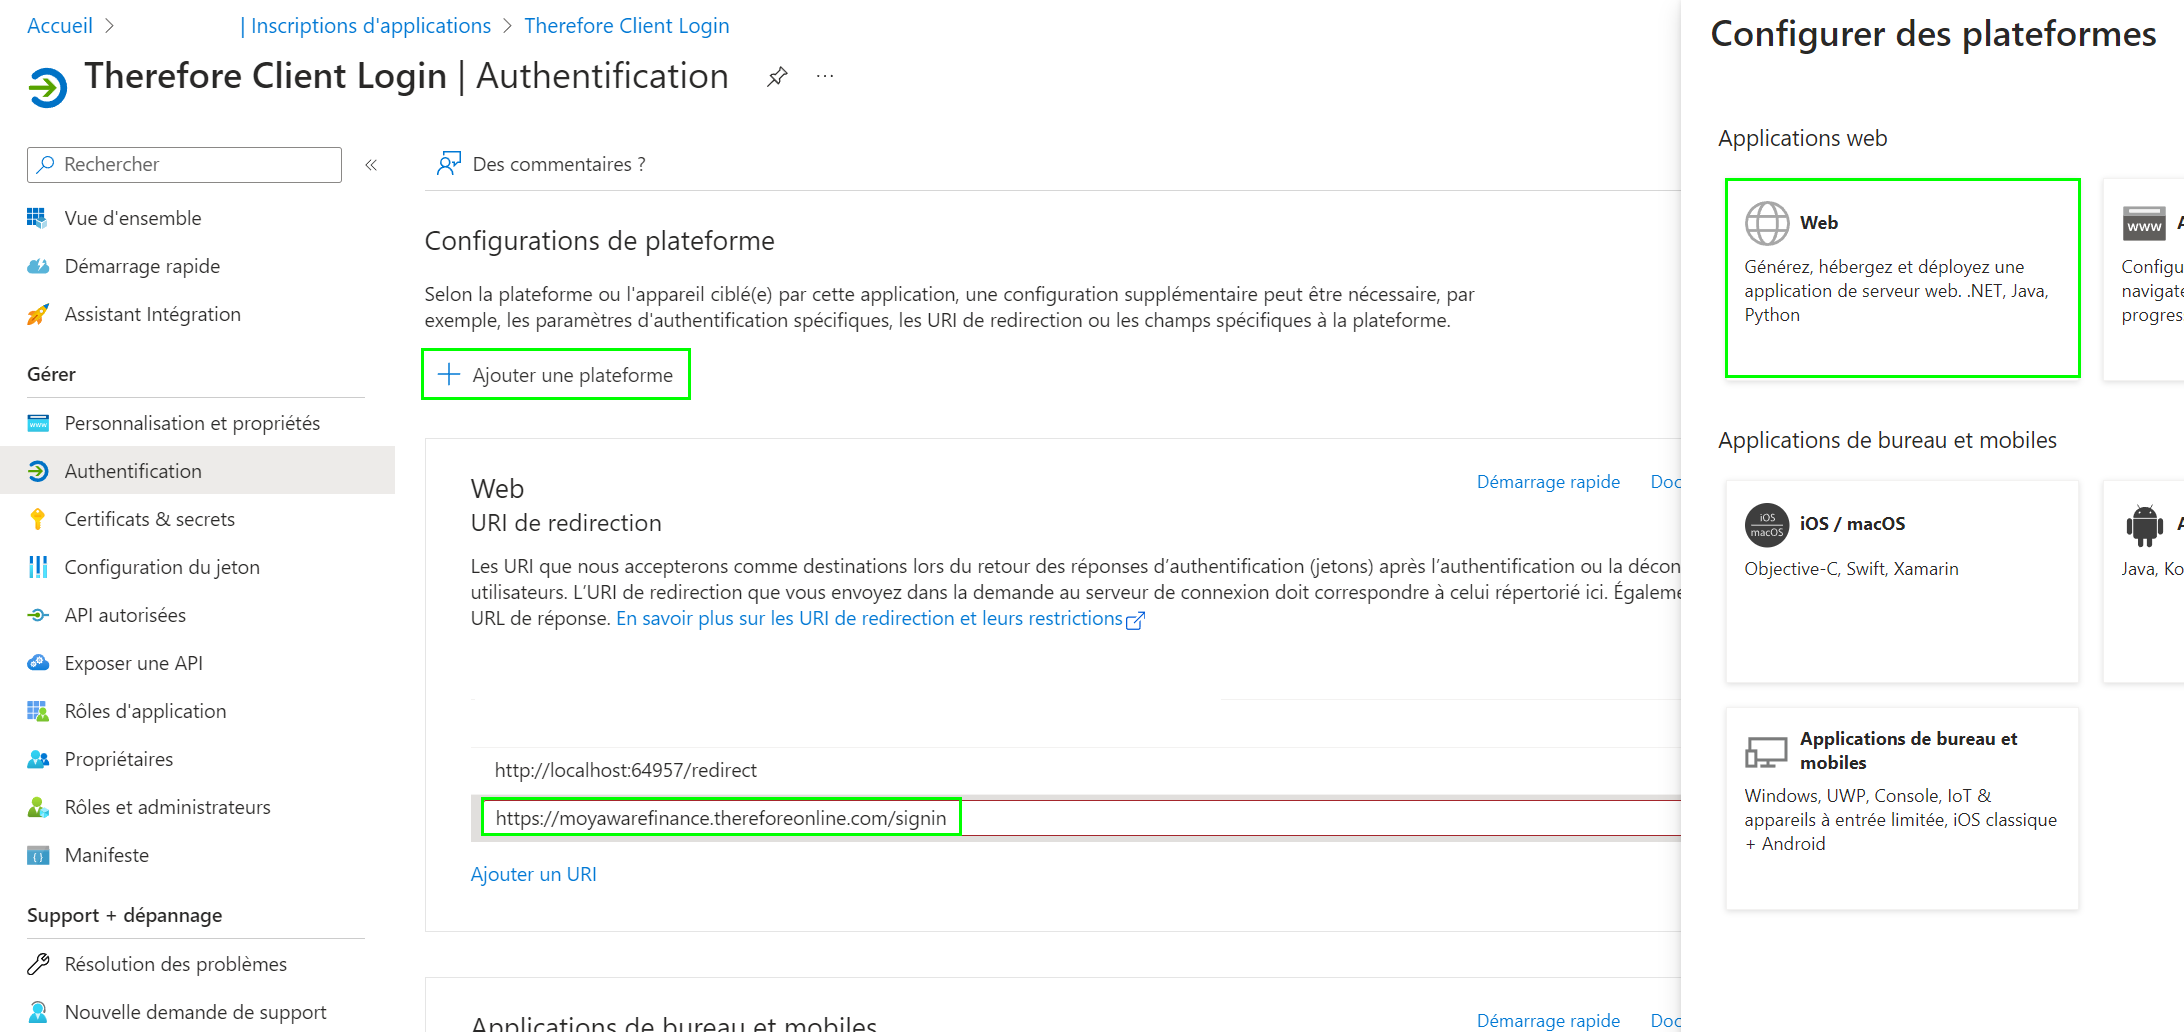Click the Accueil breadcrumb link
Screen dimensions: 2184x1032
click(x=60, y=26)
